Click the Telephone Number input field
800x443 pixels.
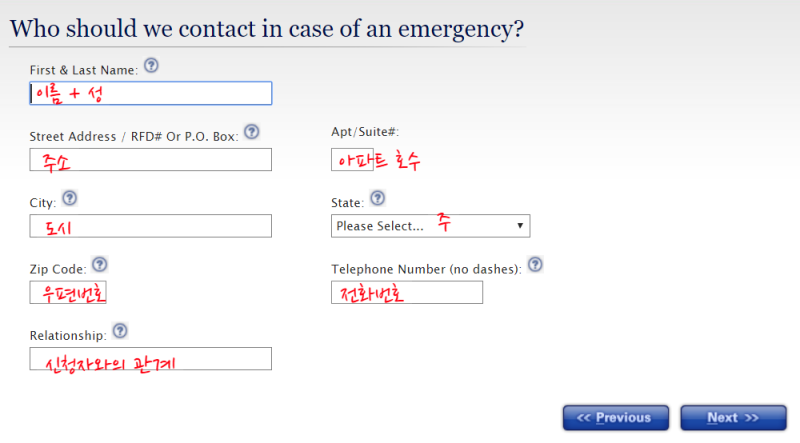coord(407,292)
